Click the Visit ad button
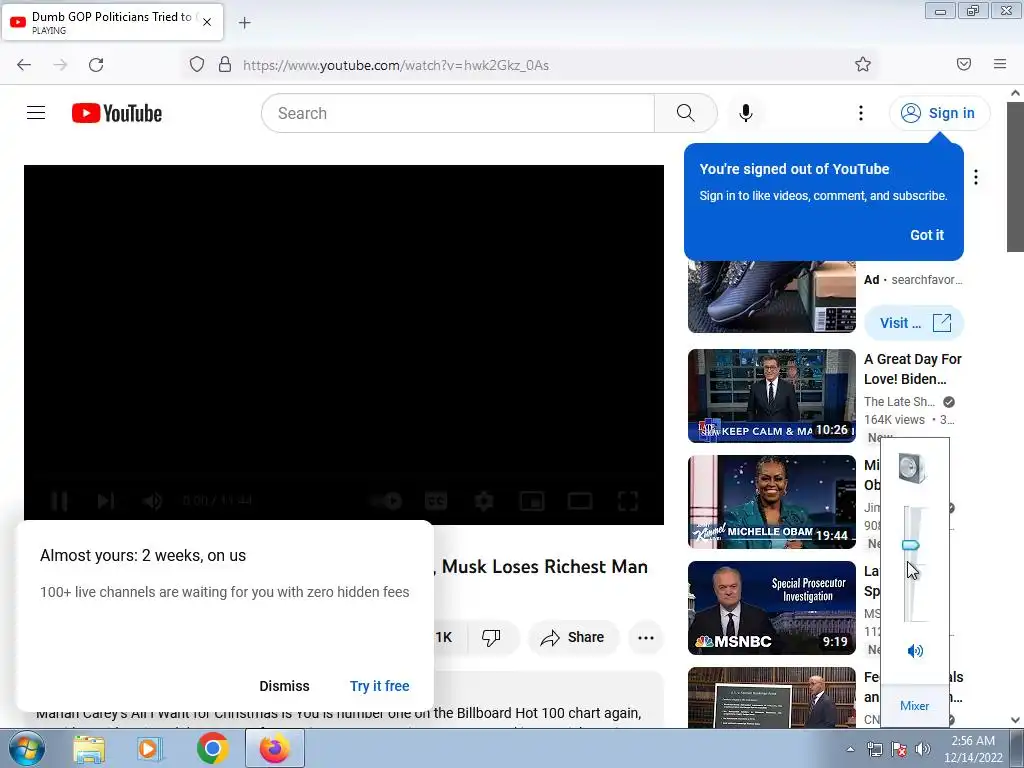1024x768 pixels. (914, 323)
